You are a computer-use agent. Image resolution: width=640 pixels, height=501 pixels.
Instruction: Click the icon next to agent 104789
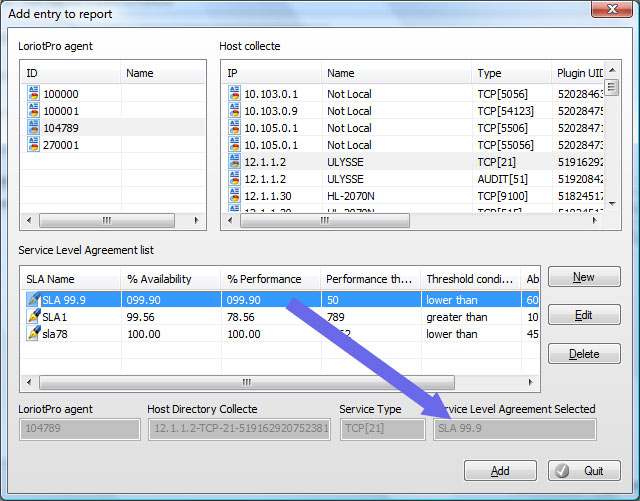point(34,128)
